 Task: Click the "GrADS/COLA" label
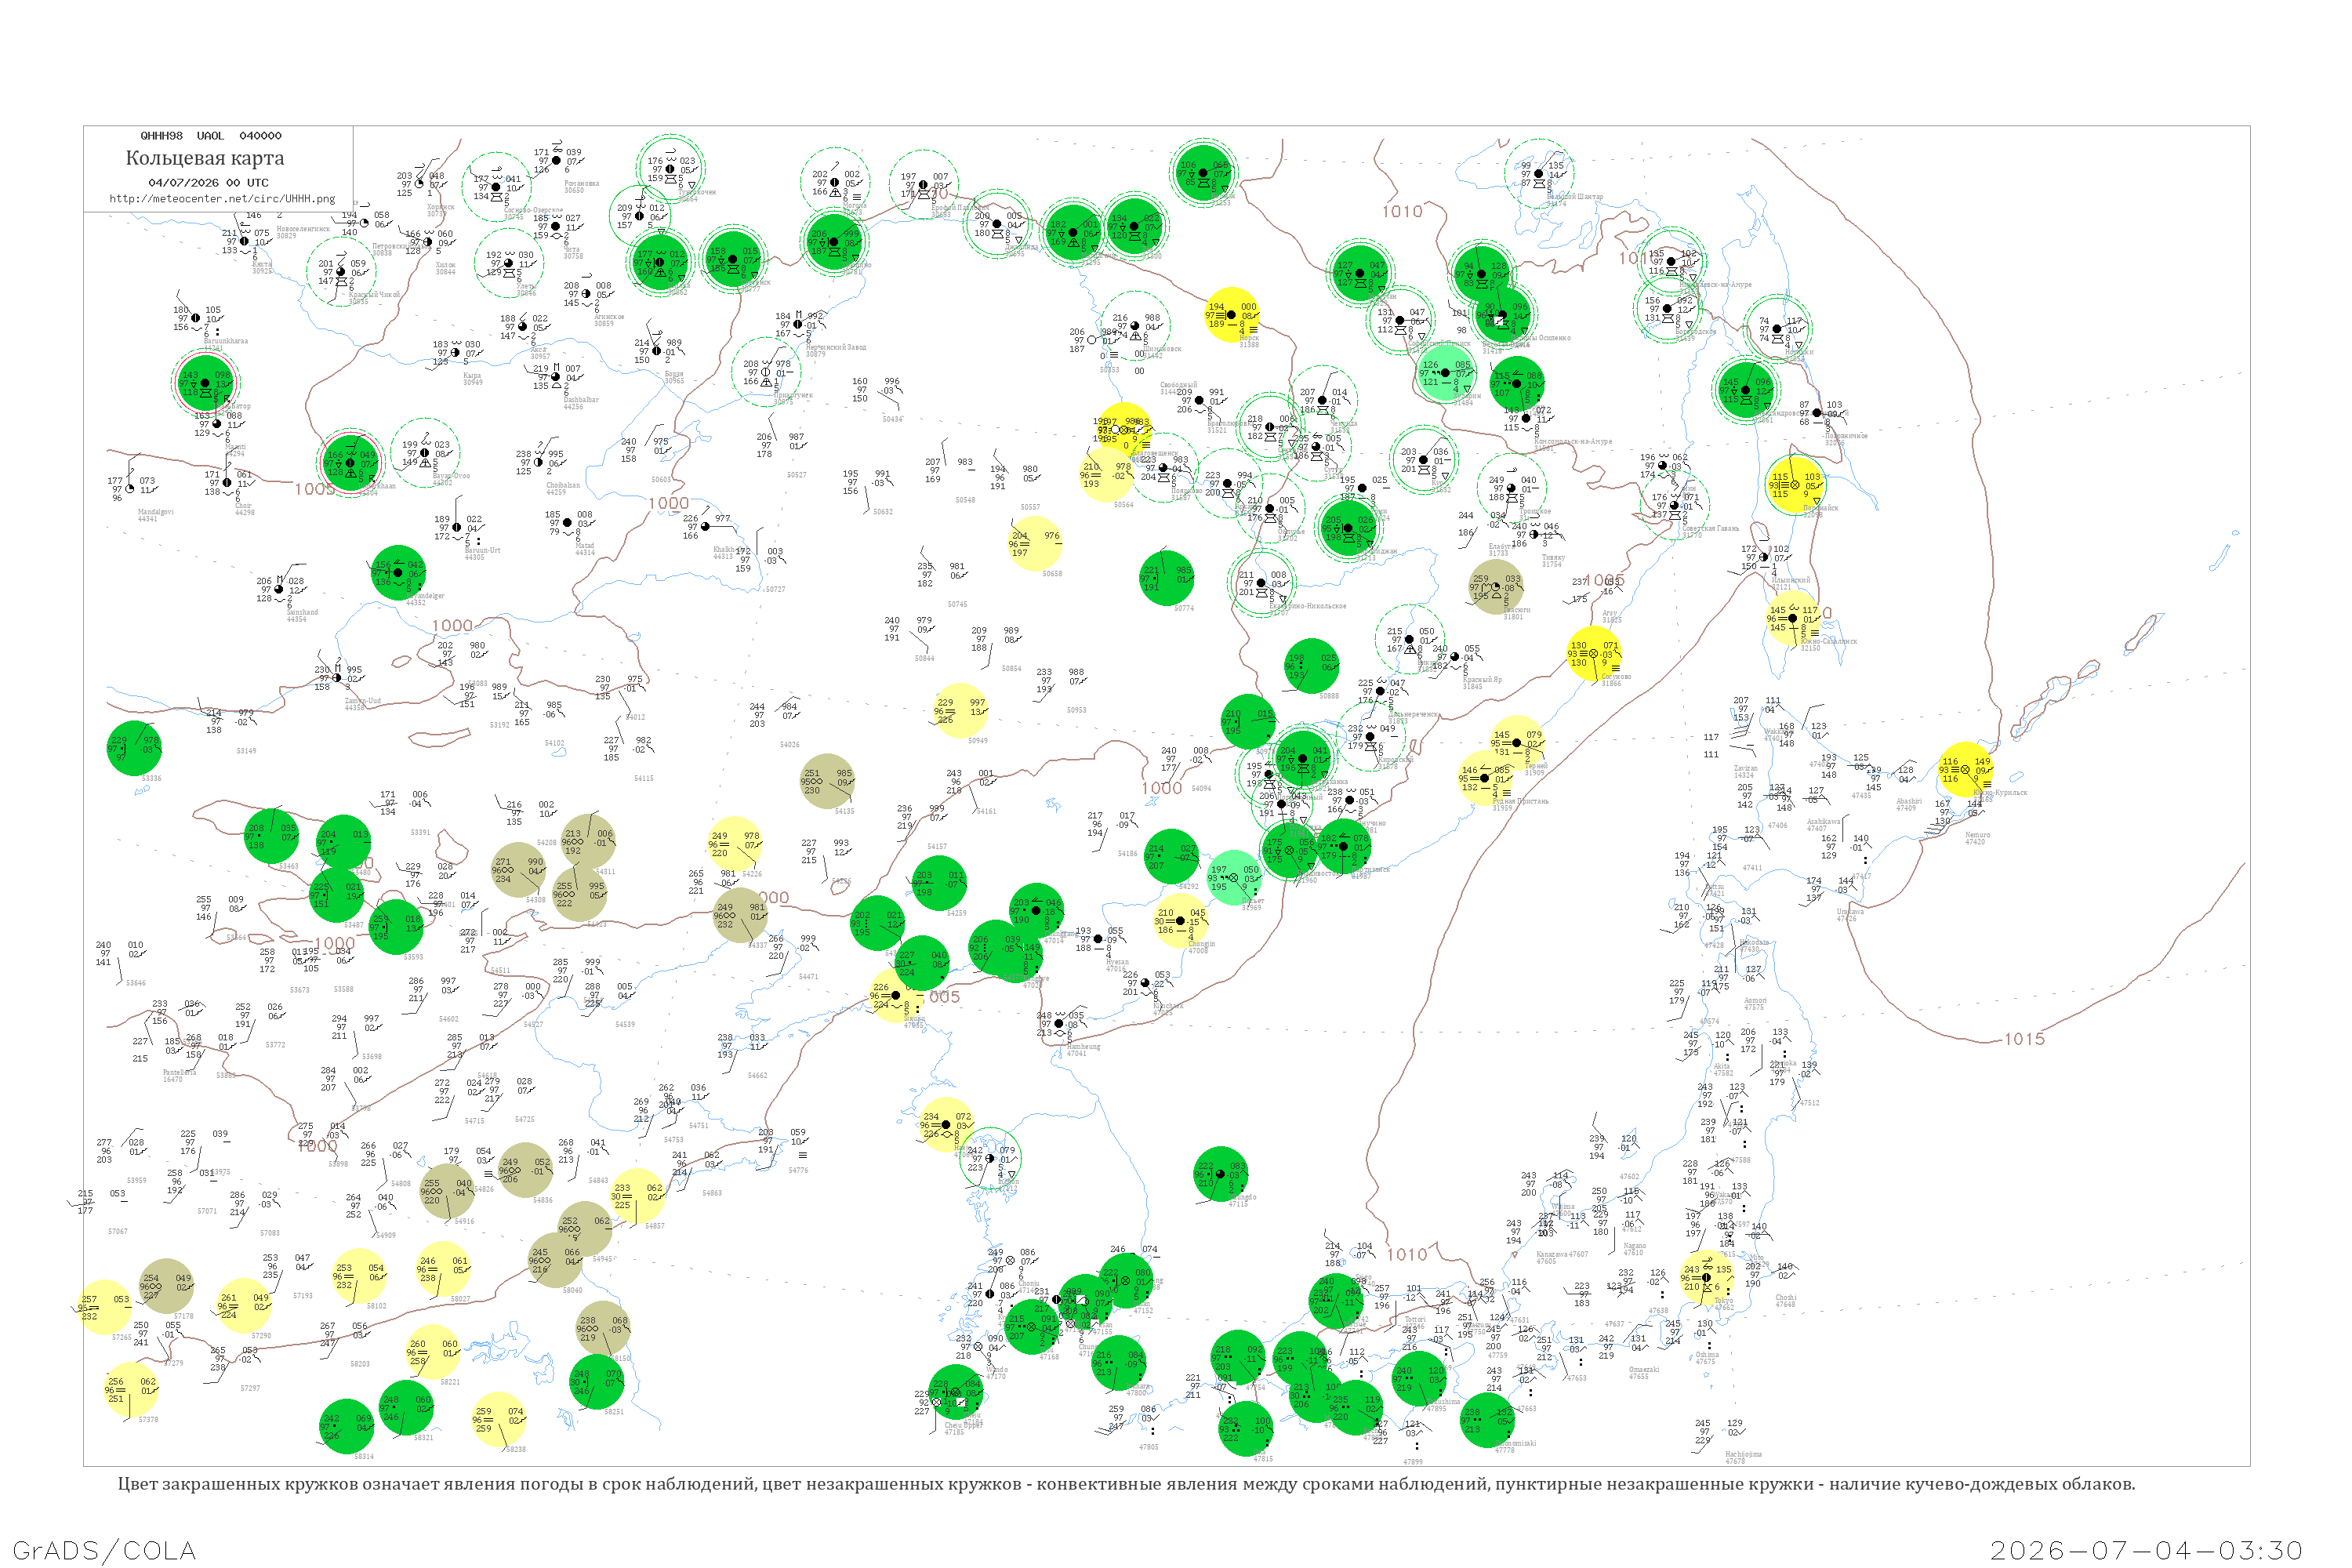(x=104, y=1551)
